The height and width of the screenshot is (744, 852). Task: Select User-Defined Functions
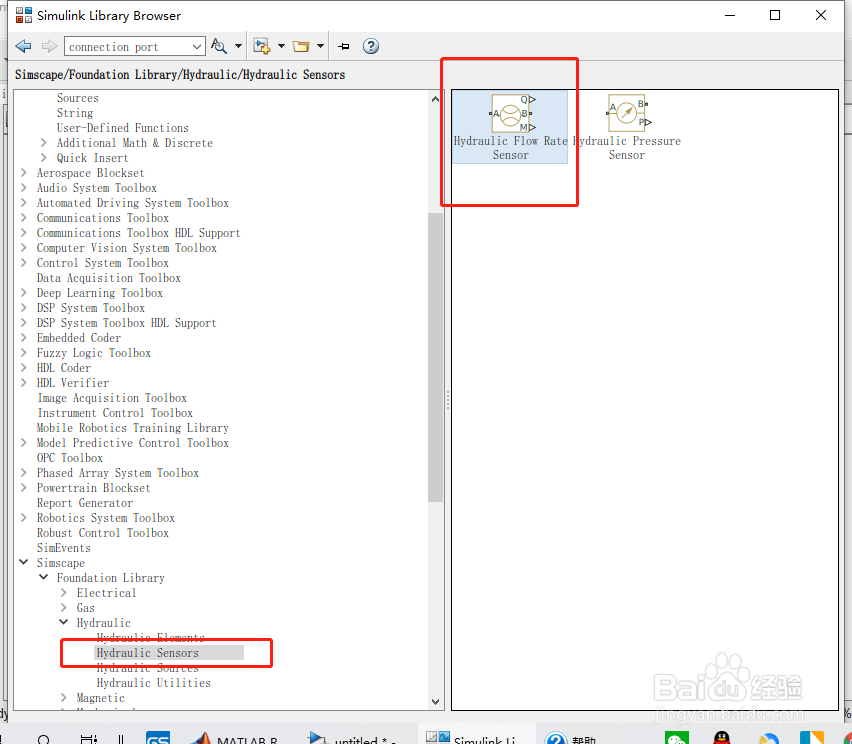(x=123, y=128)
